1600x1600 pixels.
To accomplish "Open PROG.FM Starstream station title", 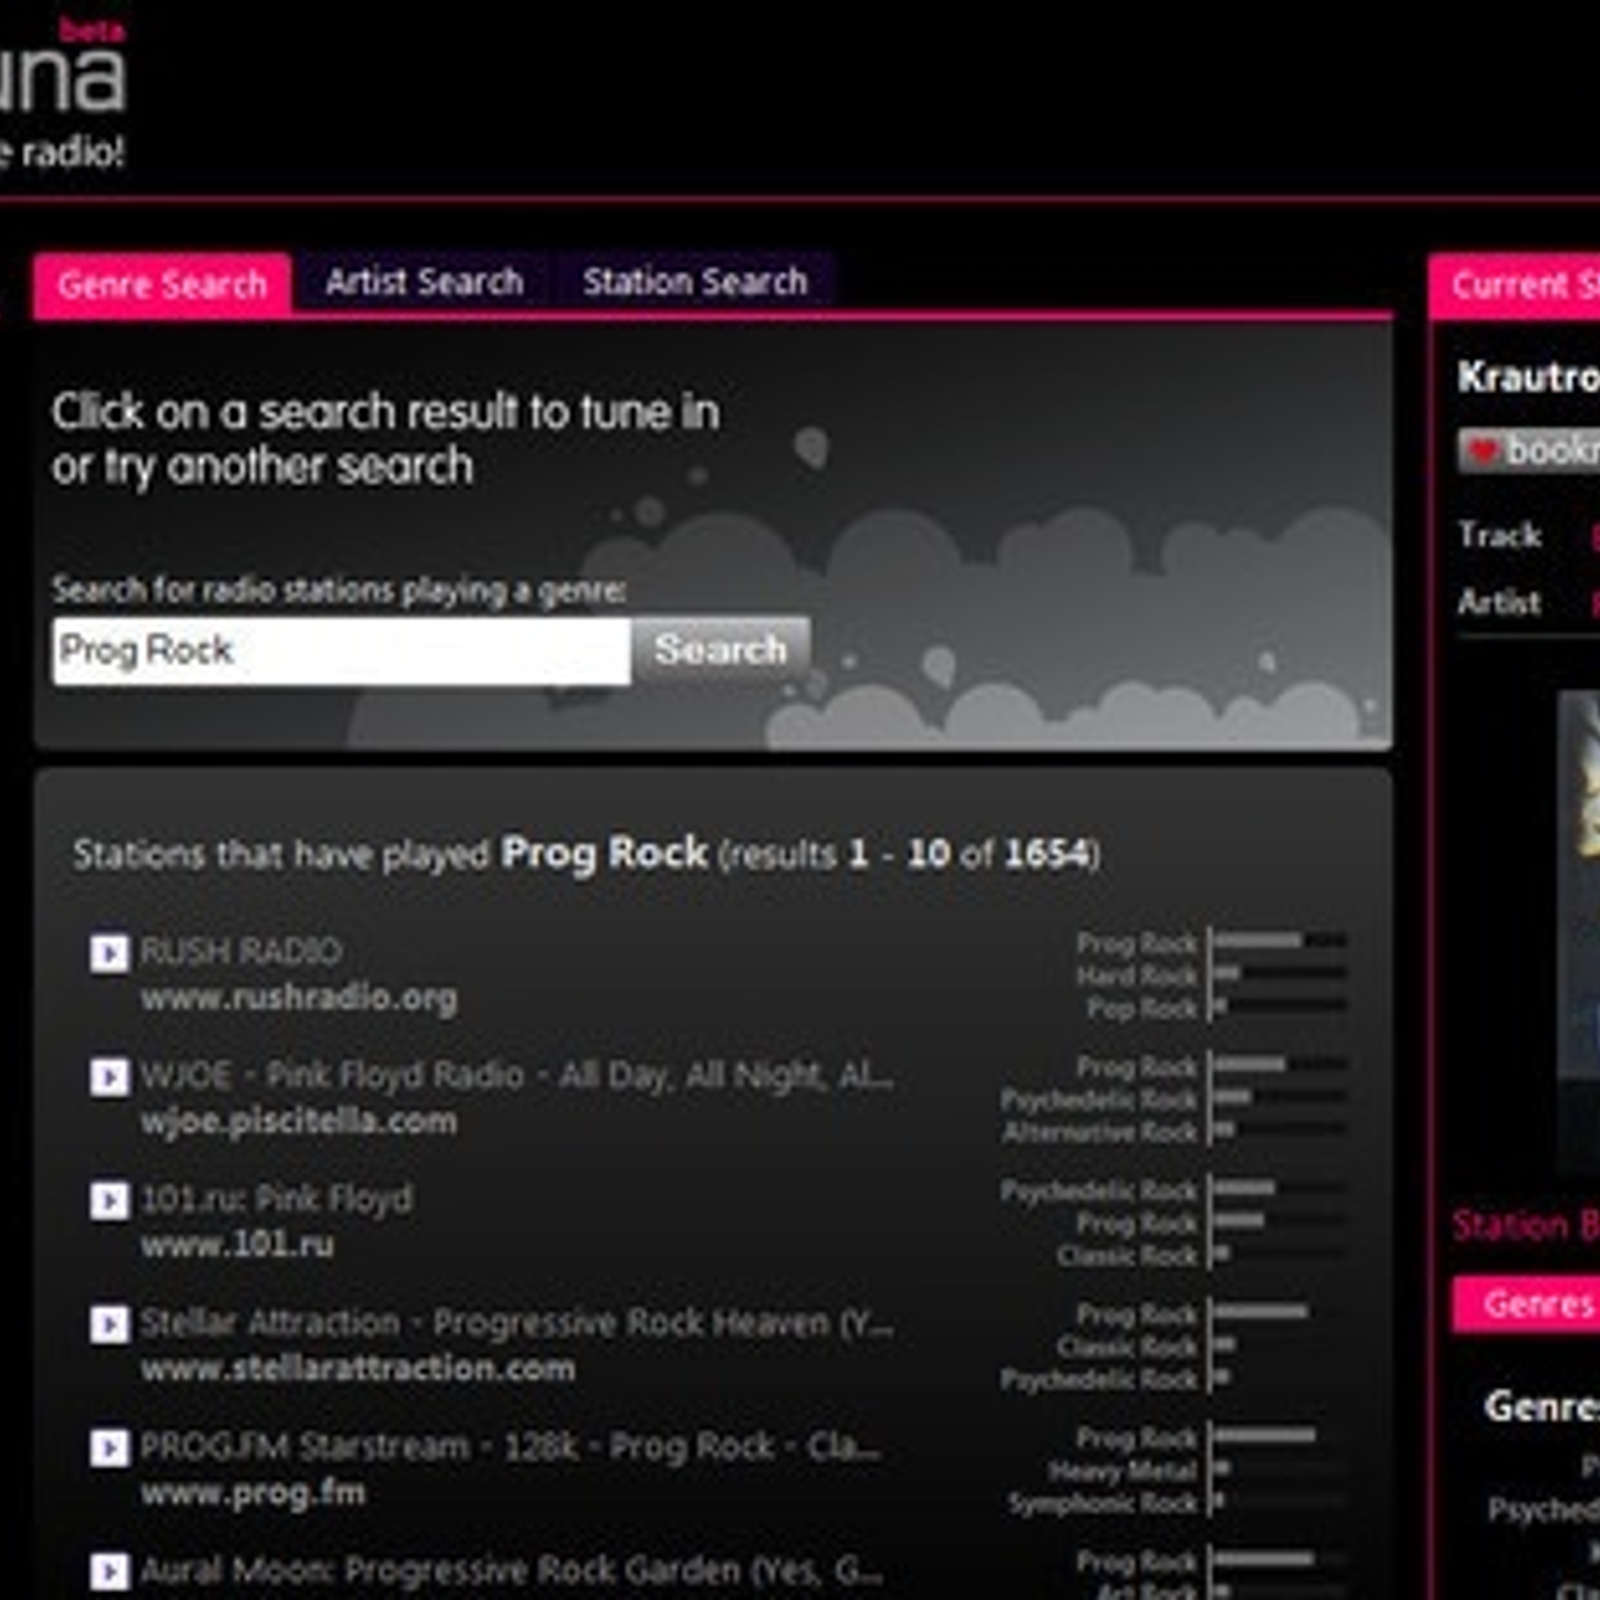I will 510,1447.
